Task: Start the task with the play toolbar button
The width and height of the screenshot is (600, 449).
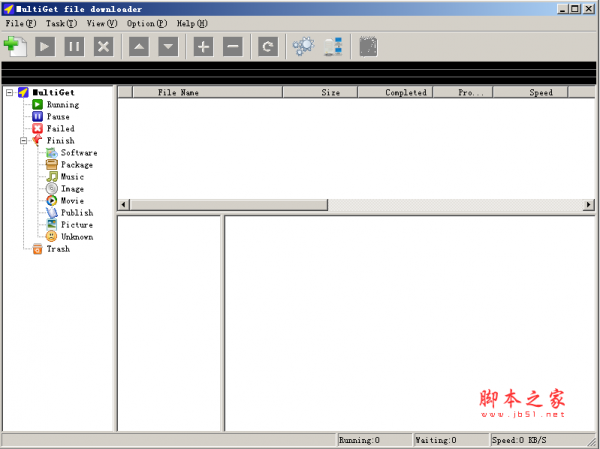Action: 45,47
